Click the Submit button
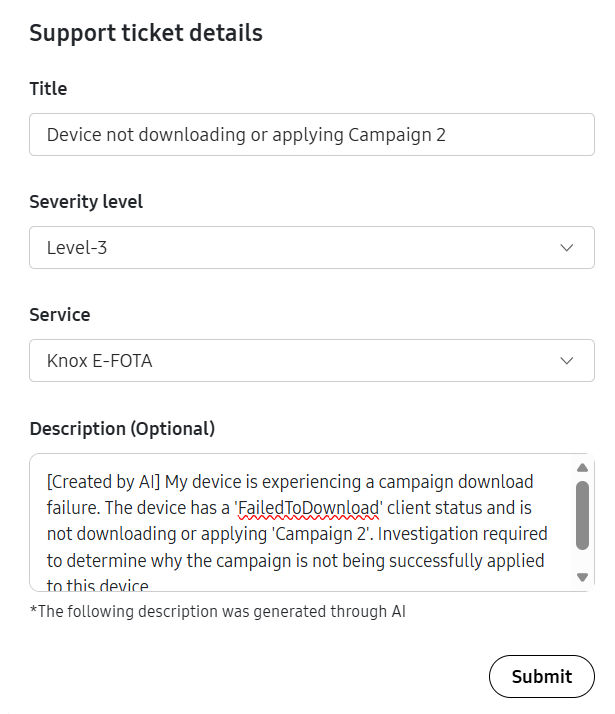Screen dimensions: 615x714 [x=542, y=676]
